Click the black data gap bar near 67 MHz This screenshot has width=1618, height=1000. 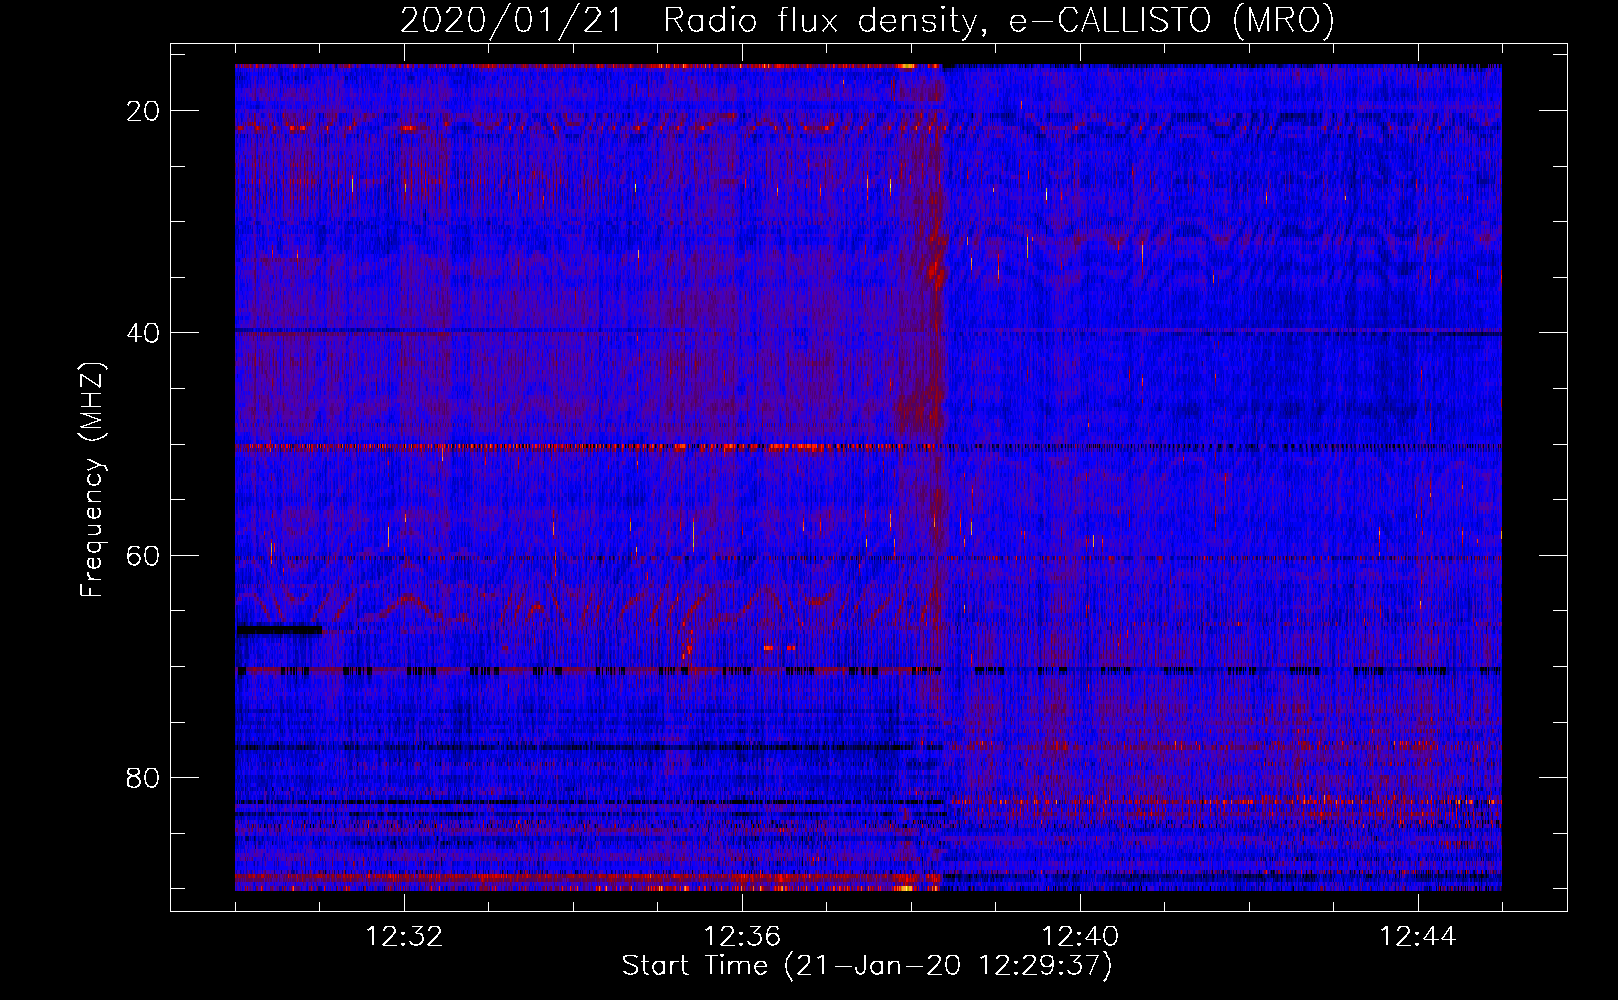pyautogui.click(x=279, y=630)
